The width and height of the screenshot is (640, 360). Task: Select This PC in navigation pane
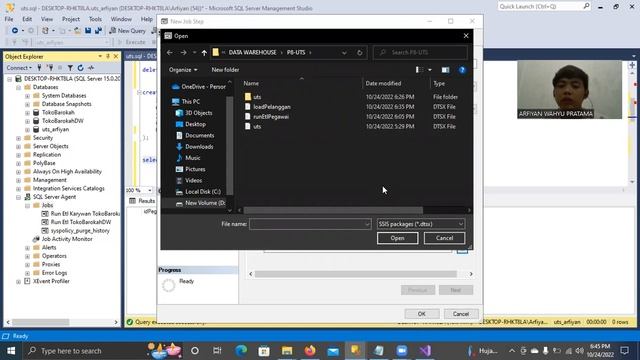(191, 101)
